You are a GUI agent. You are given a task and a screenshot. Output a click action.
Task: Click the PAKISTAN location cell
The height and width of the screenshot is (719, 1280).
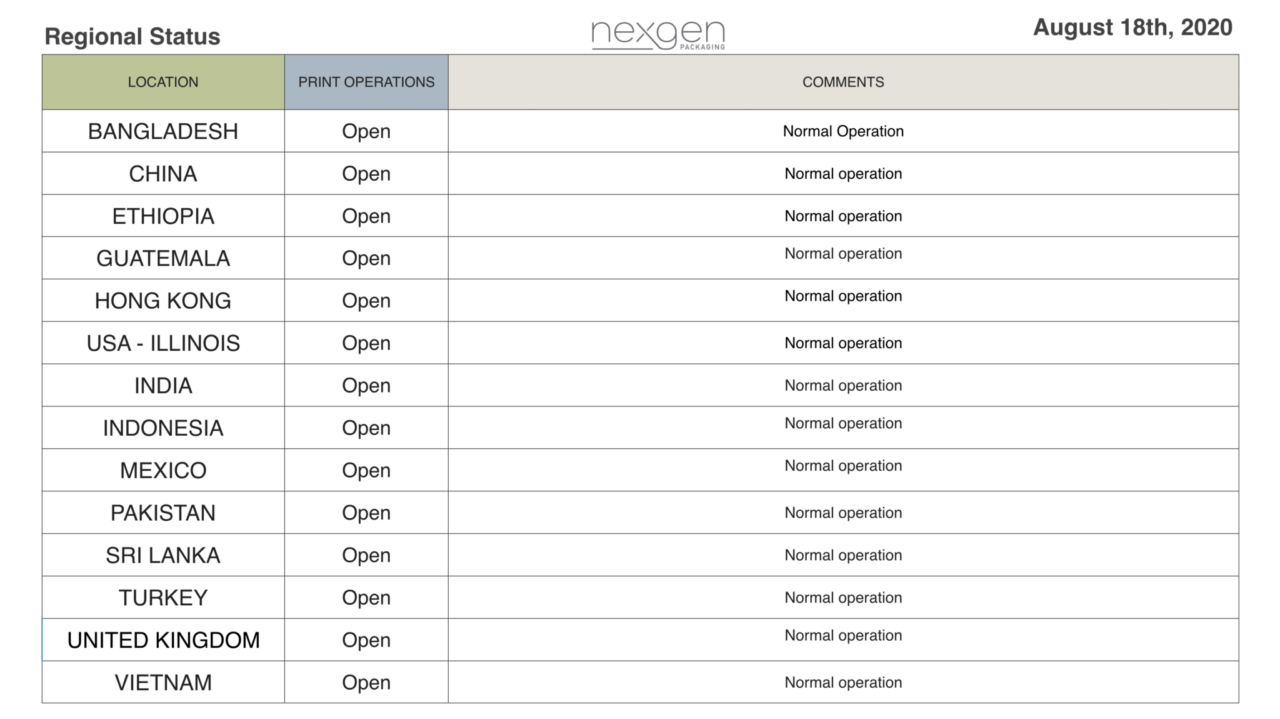[x=163, y=513]
